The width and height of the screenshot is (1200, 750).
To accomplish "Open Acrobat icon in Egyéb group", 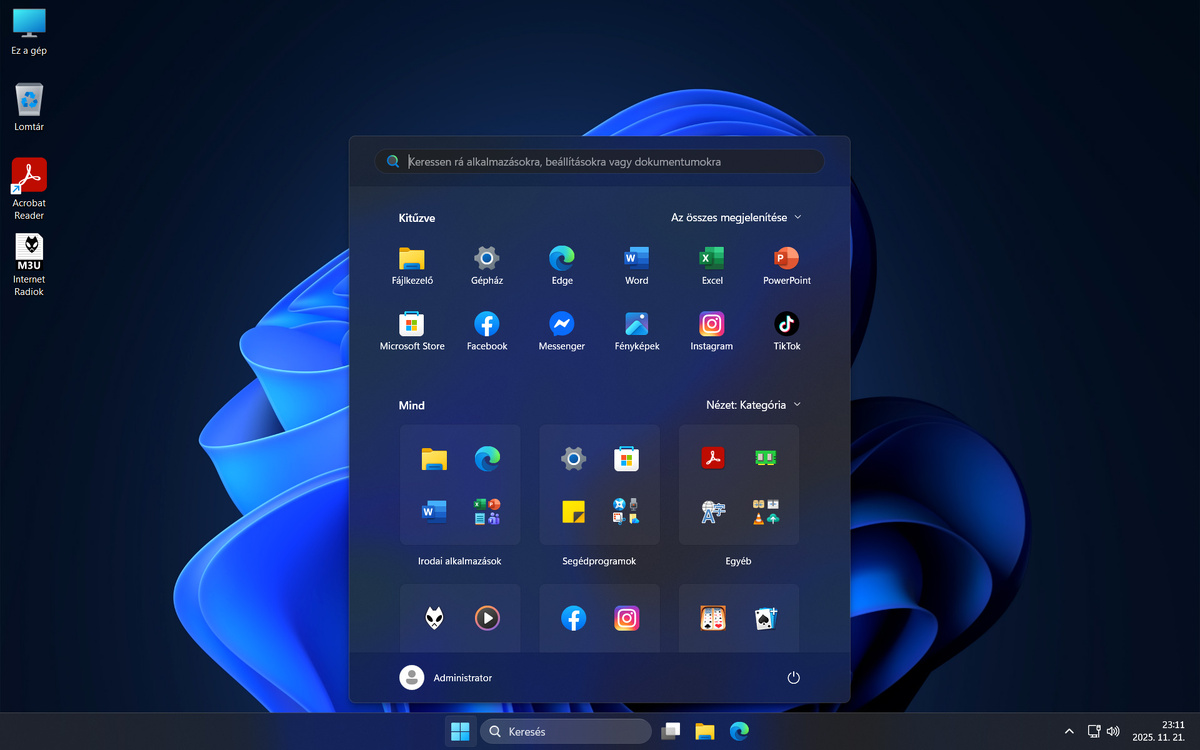I will coord(713,459).
